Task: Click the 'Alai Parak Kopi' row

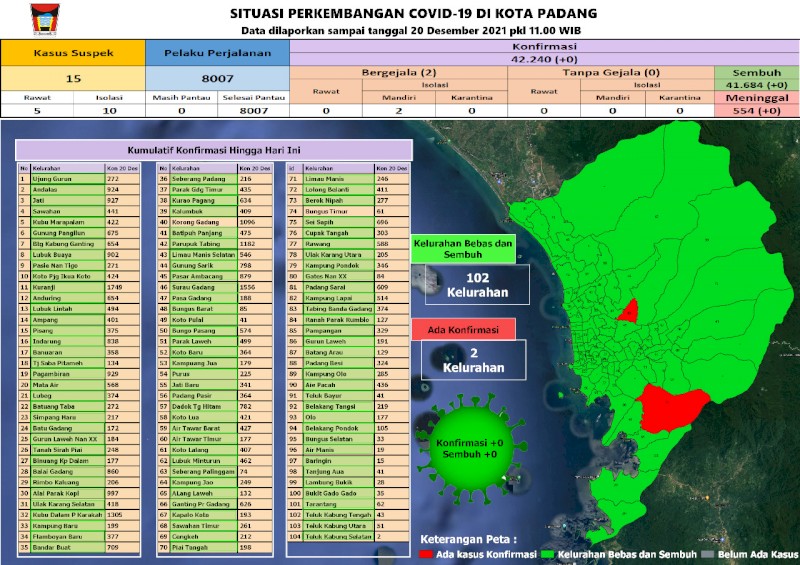Action: 79,494
